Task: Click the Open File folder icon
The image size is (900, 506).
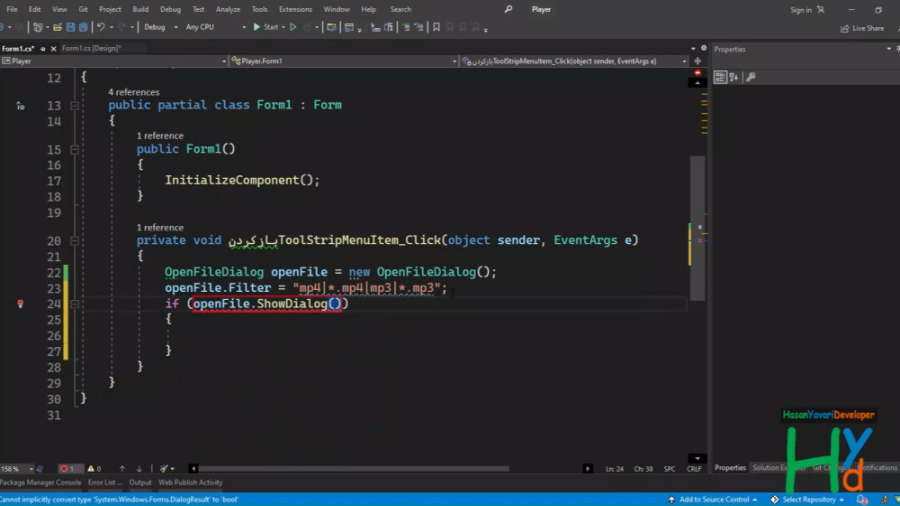Action: click(x=60, y=27)
